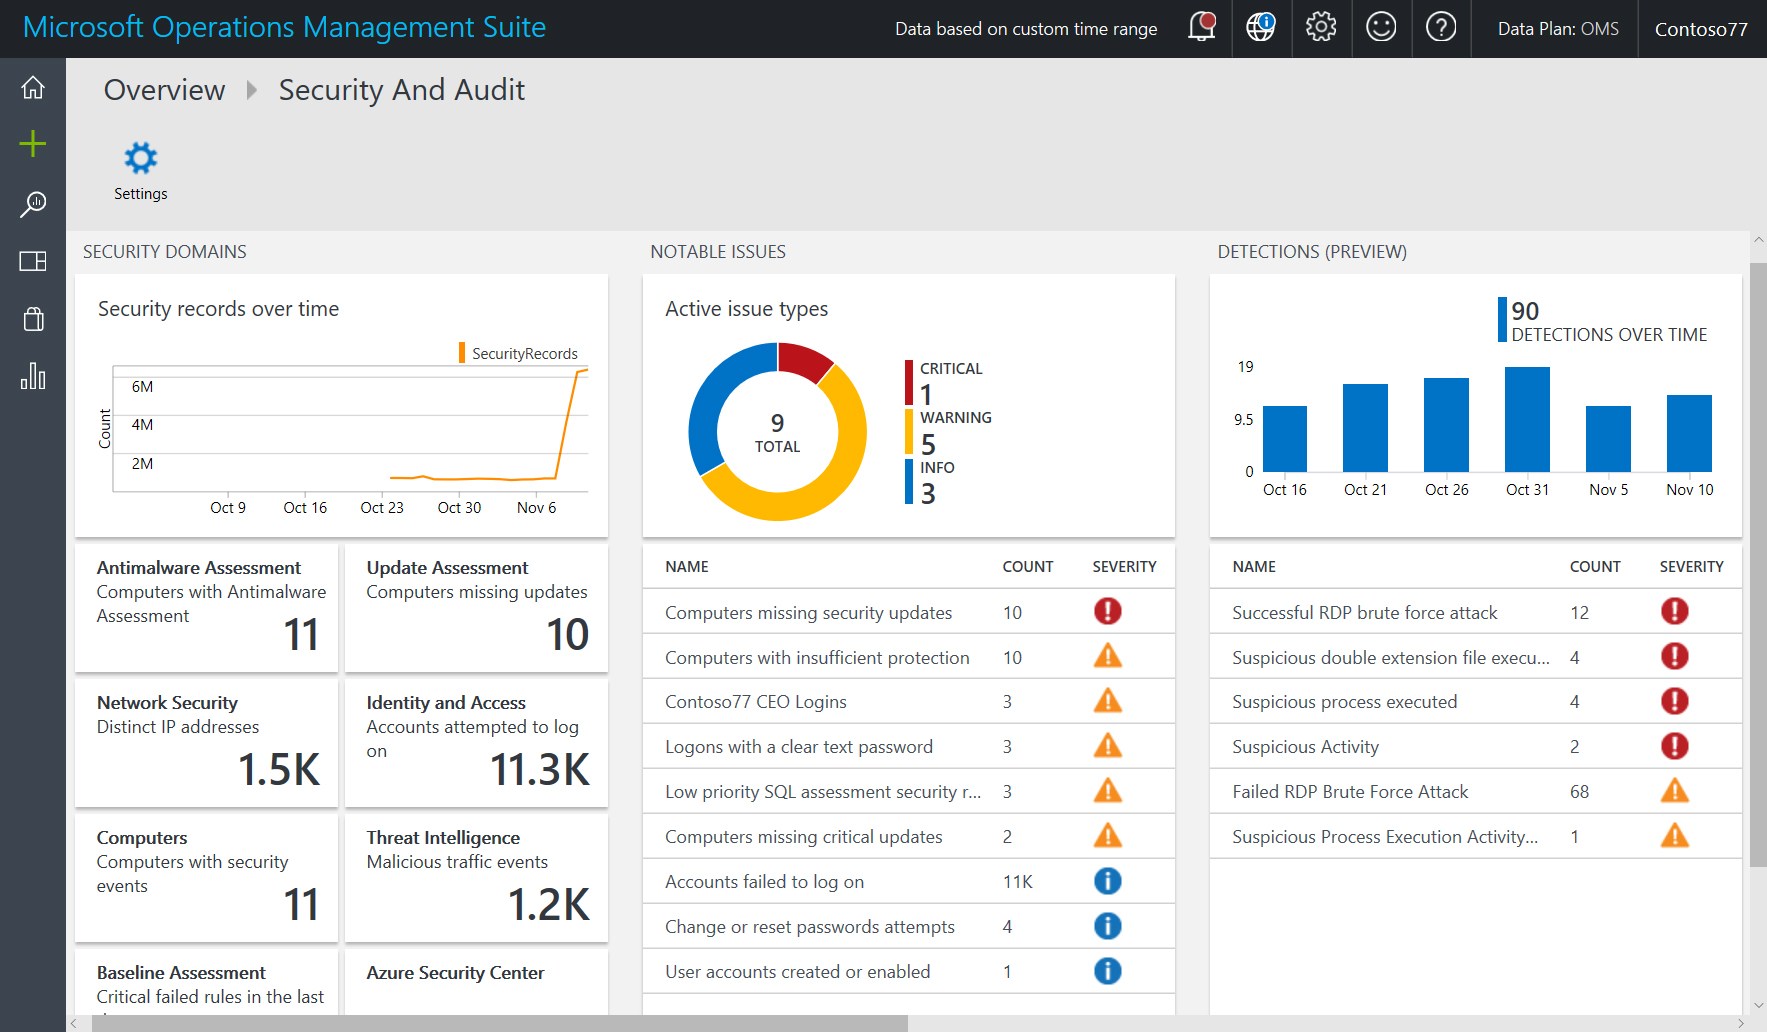1767x1032 pixels.
Task: Open Data based on custom time range
Action: pyautogui.click(x=1026, y=29)
